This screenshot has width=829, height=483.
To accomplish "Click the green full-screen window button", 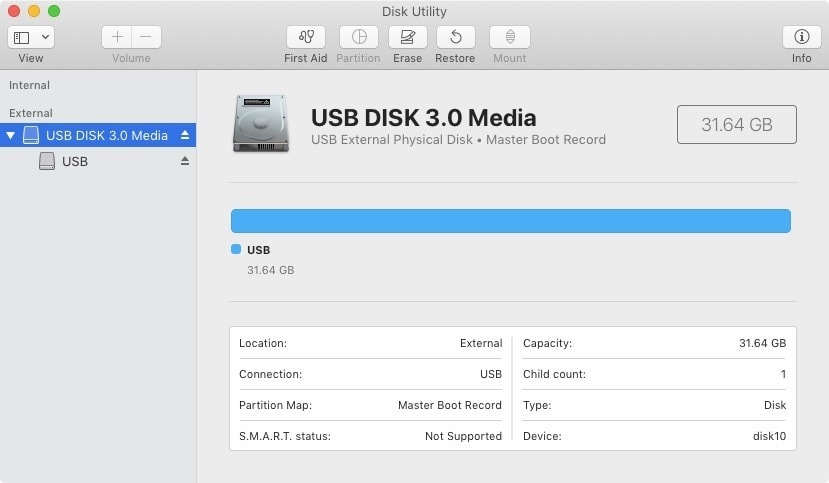I will pyautogui.click(x=54, y=11).
